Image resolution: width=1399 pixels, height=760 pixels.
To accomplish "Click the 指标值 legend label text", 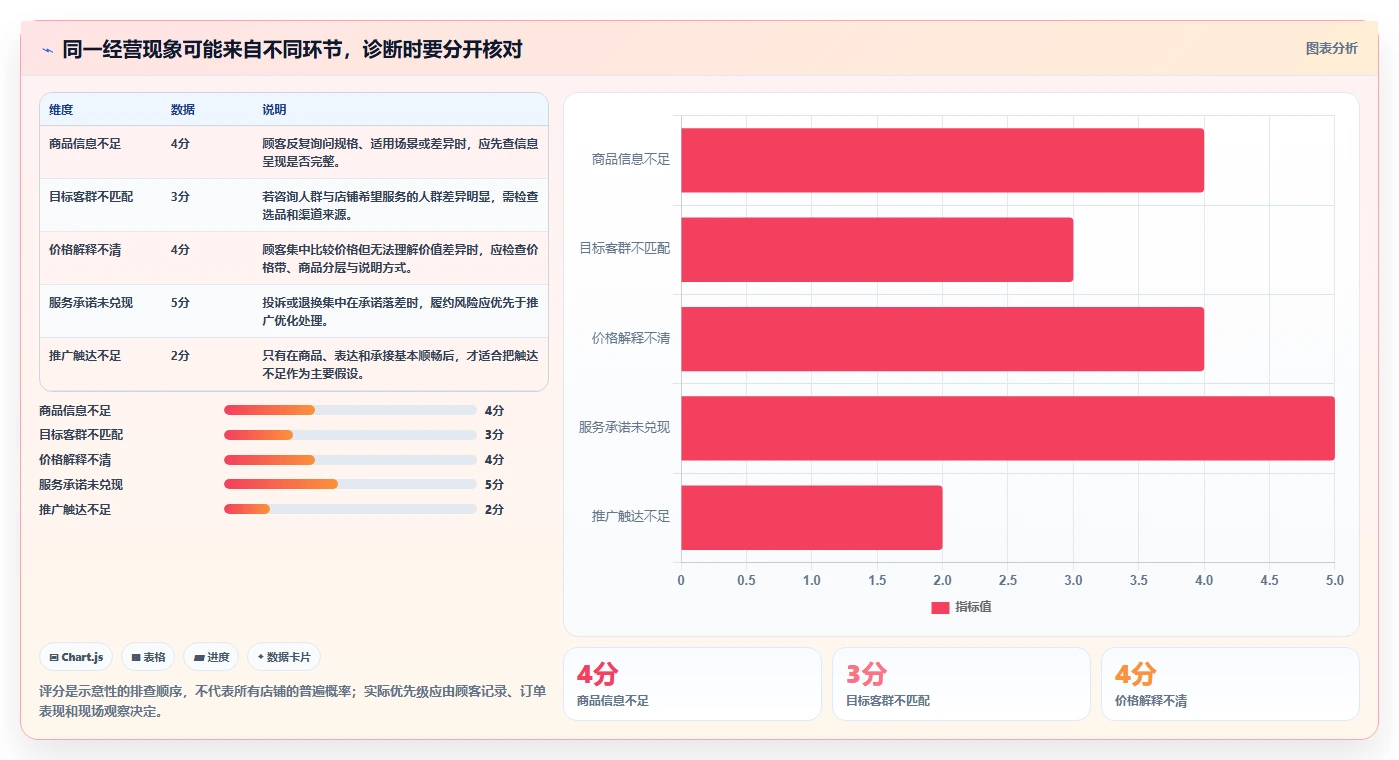I will pos(973,607).
